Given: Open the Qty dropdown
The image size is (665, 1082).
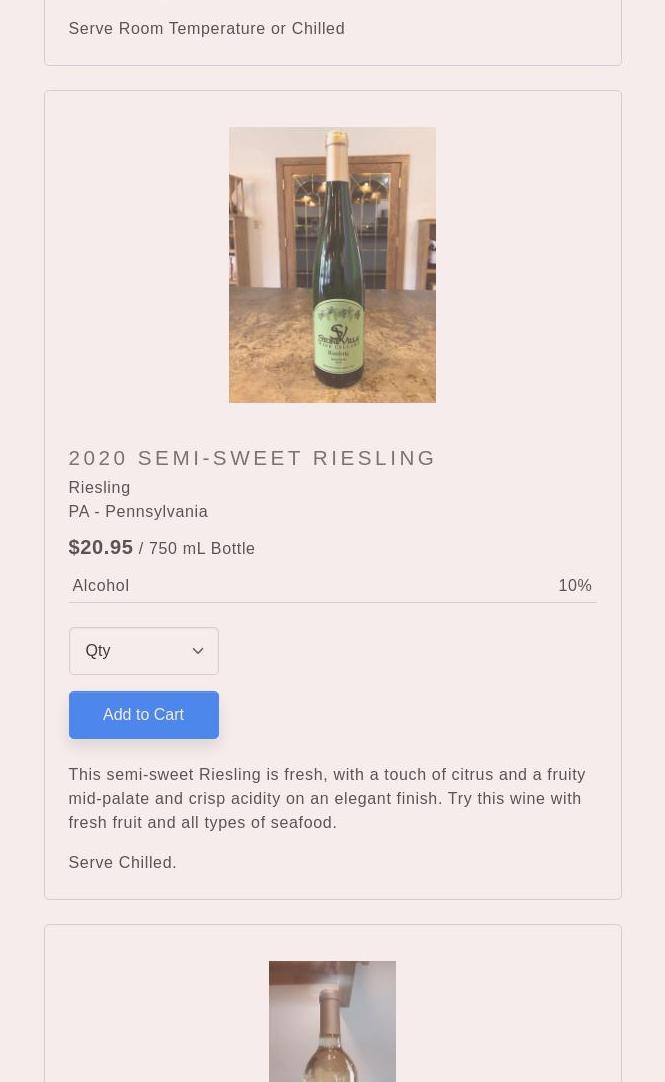Looking at the screenshot, I should [143, 651].
